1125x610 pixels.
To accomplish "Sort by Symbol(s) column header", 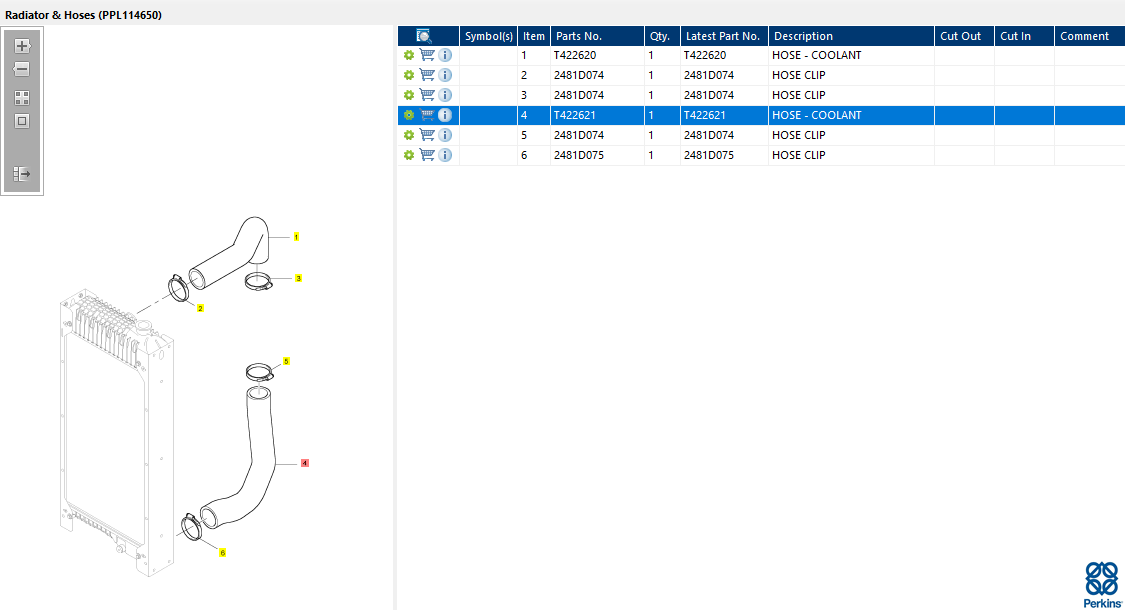I will click(489, 36).
